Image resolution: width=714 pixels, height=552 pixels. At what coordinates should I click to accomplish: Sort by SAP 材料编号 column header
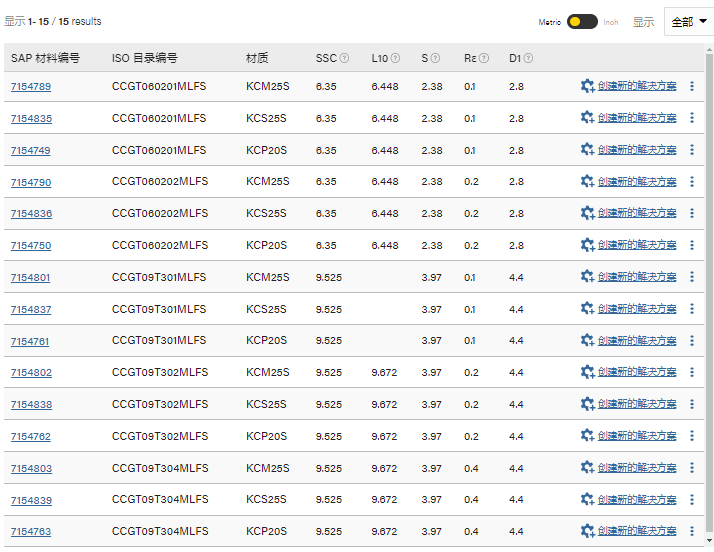[x=45, y=58]
